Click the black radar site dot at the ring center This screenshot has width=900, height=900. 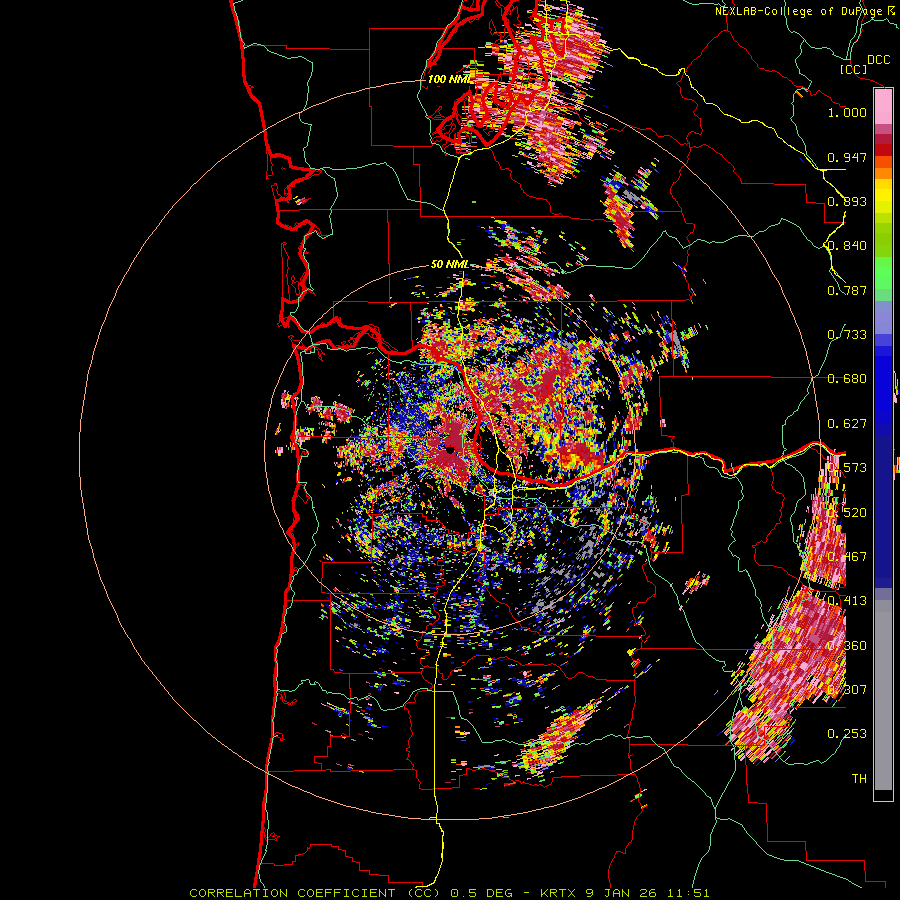coord(451,450)
